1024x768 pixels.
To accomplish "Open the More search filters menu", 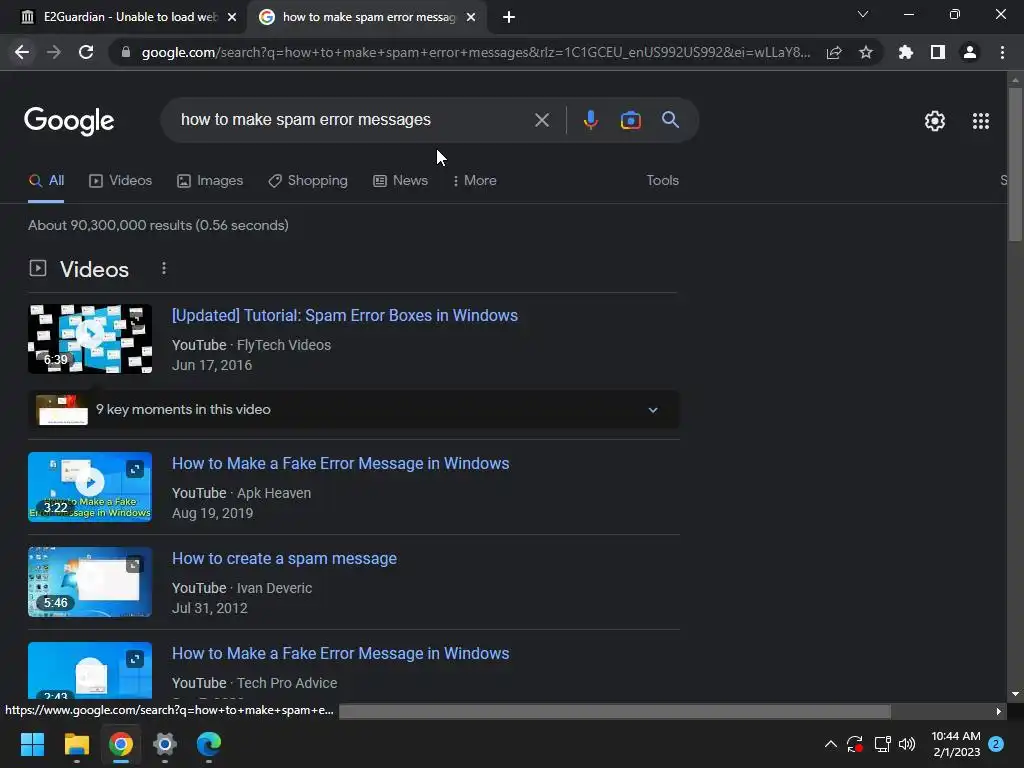I will [475, 181].
